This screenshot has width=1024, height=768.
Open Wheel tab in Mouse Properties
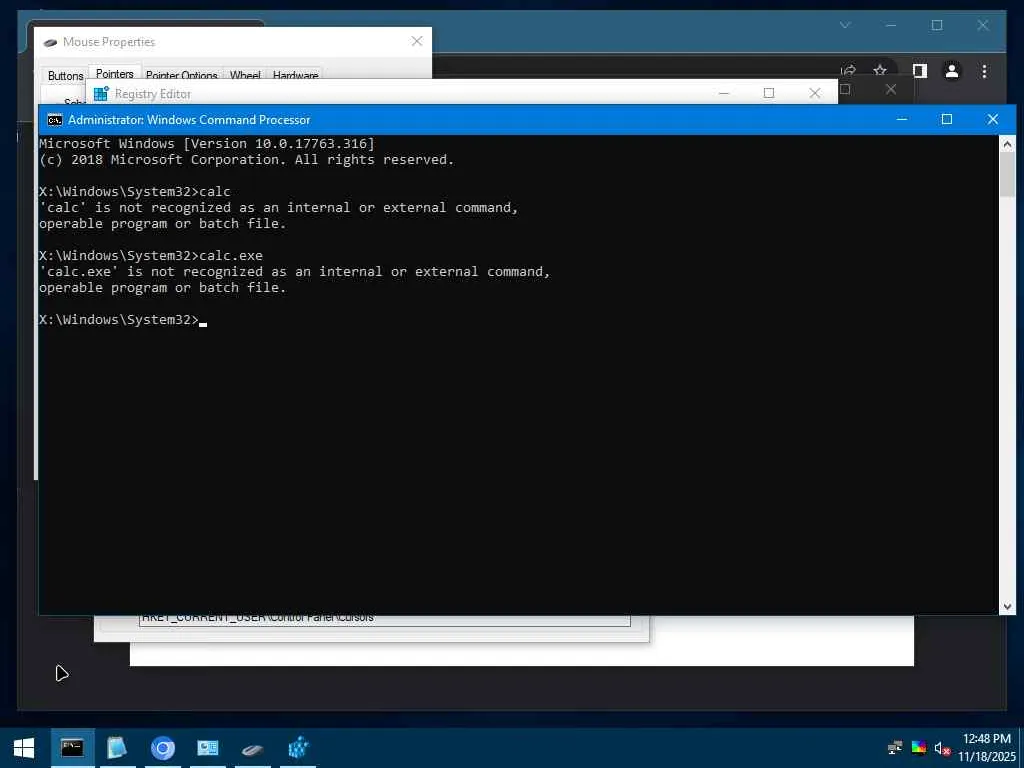tap(245, 76)
